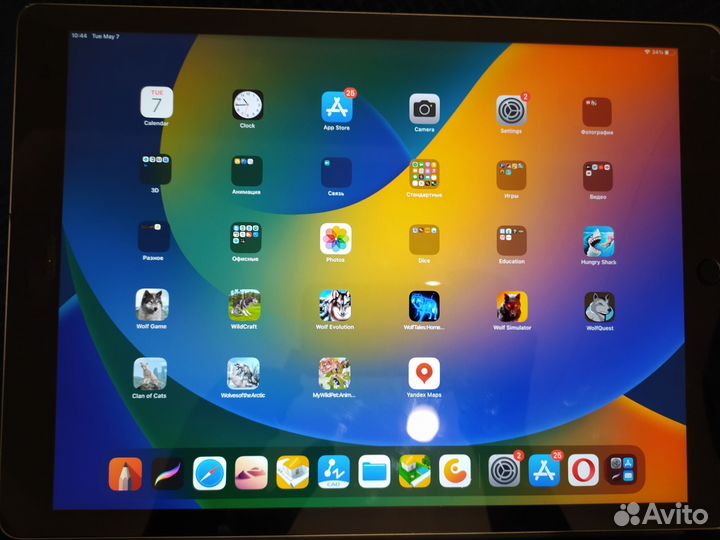Open the App Library icon in dock
This screenshot has width=720, height=540.
pos(621,470)
